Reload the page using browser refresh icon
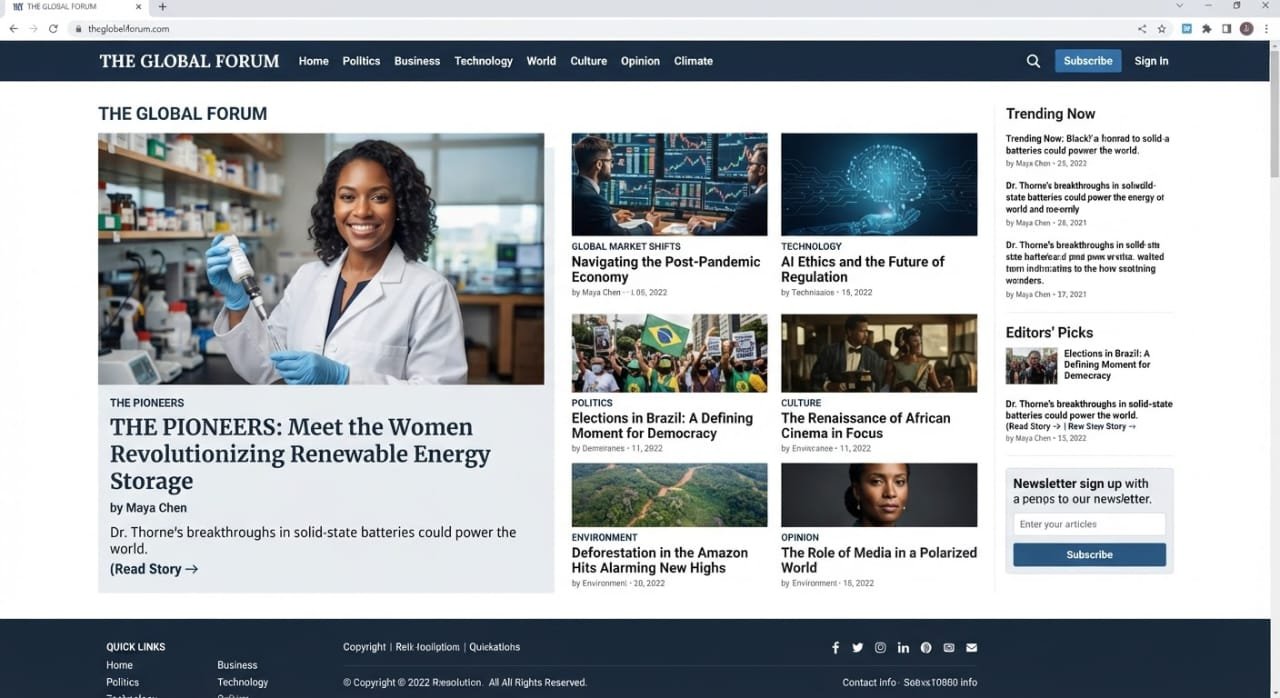1280x698 pixels. click(x=53, y=29)
